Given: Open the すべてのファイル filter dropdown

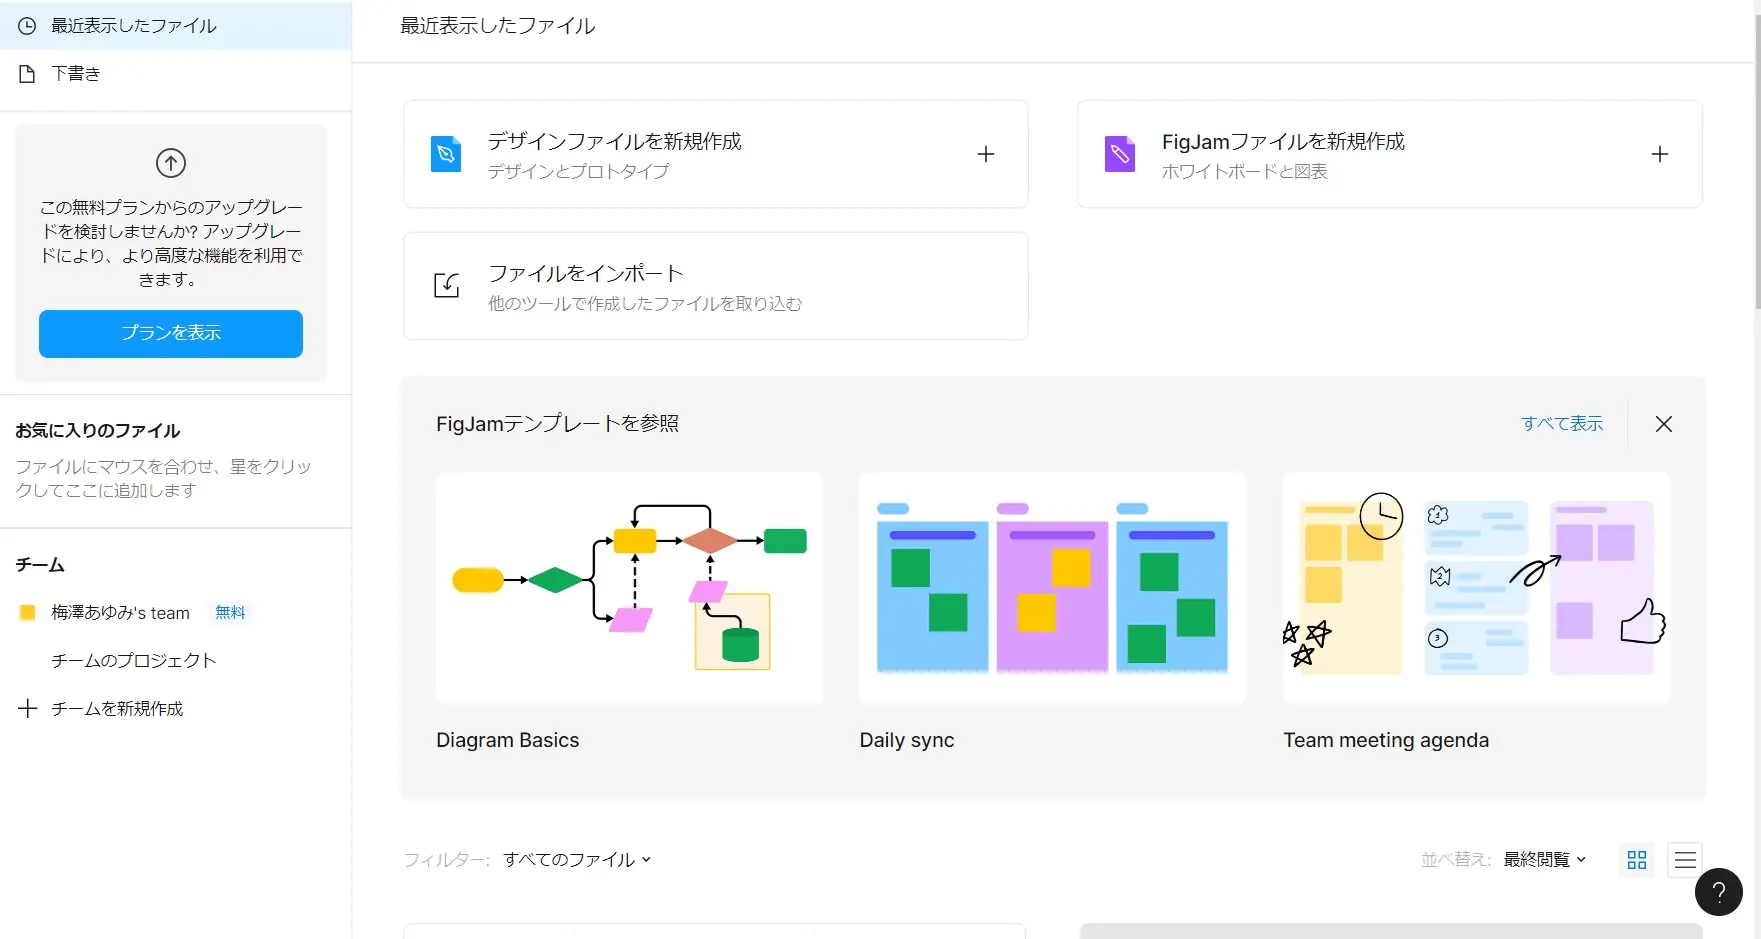Looking at the screenshot, I should click(x=577, y=860).
